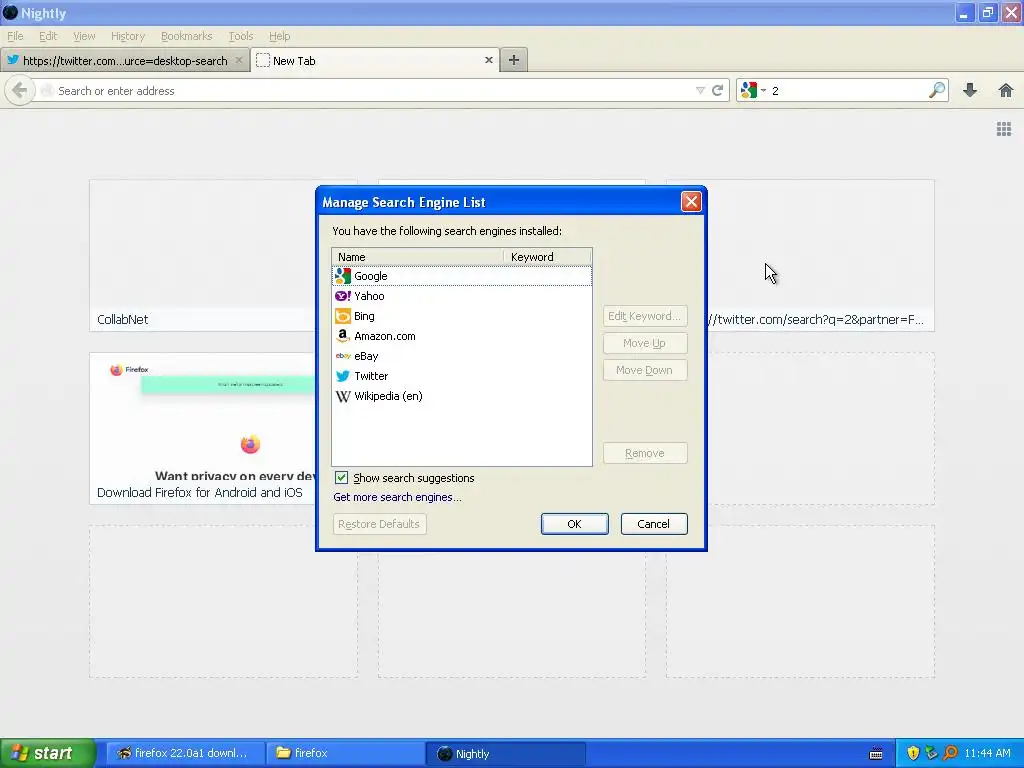1024x768 pixels.
Task: Click the Wikipedia W icon in the list
Action: click(343, 396)
